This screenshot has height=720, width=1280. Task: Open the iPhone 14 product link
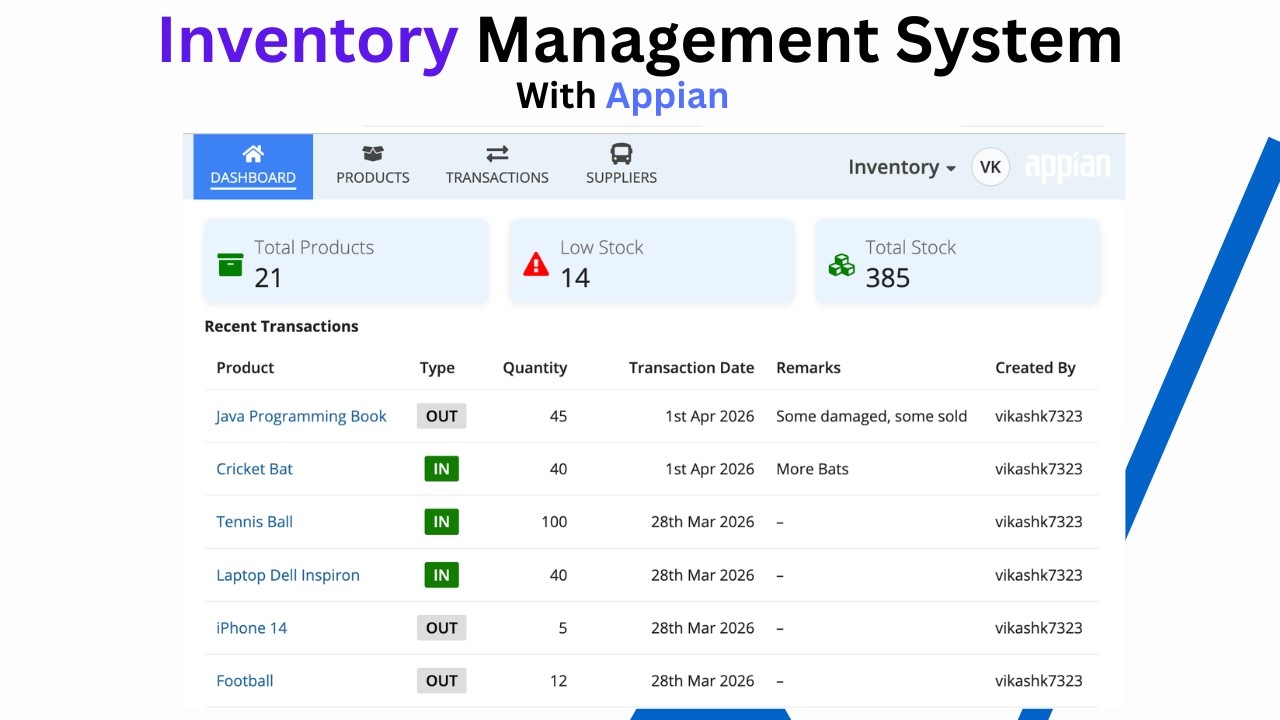251,628
